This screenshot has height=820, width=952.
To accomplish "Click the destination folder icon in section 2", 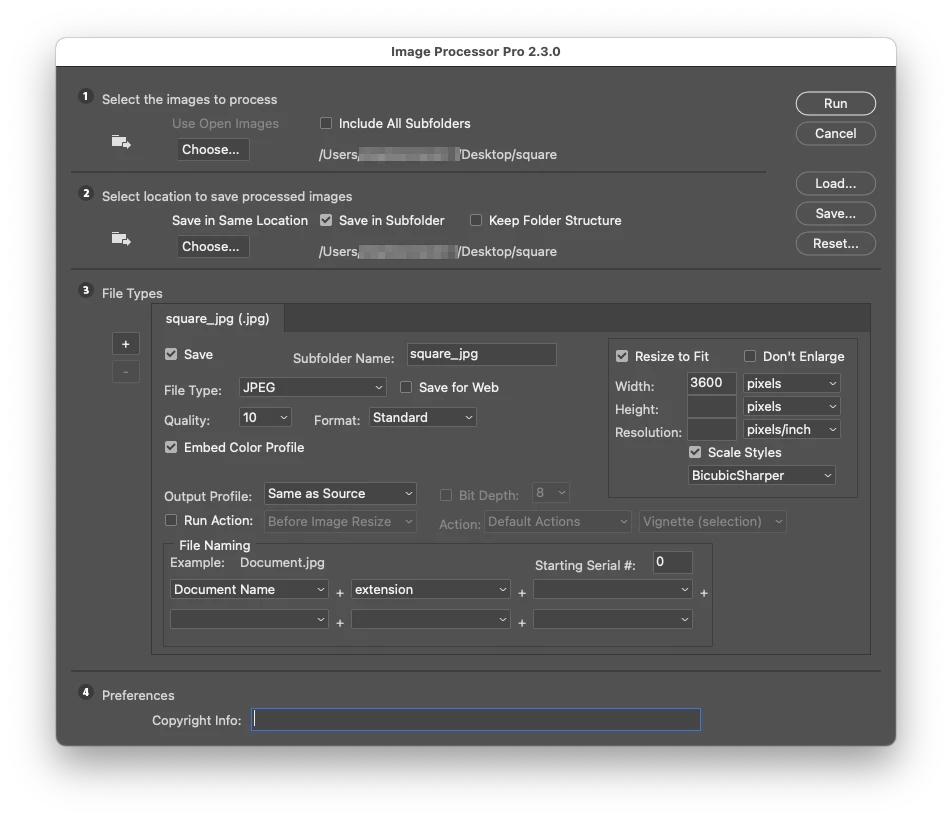I will 121,239.
